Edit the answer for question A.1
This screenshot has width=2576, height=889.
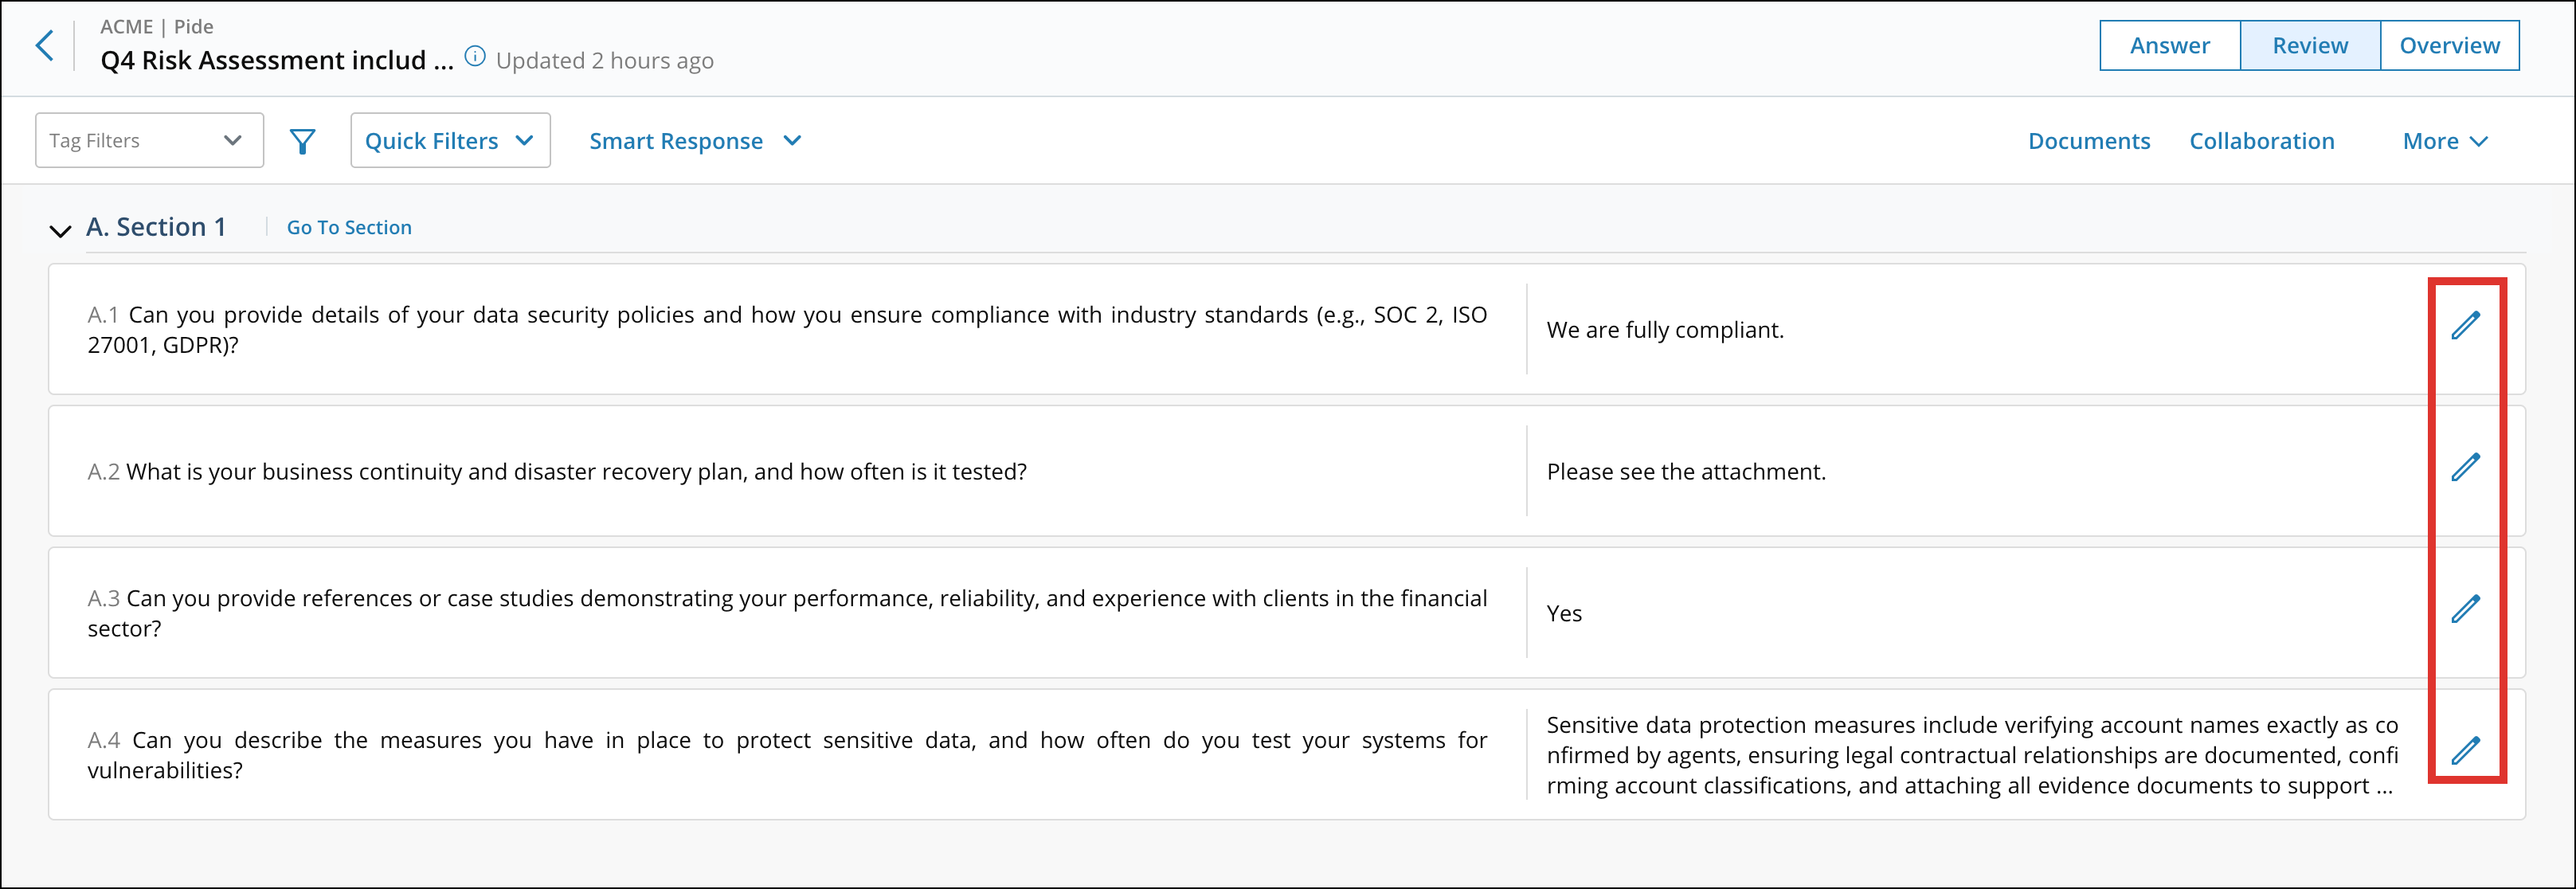pos(2467,325)
